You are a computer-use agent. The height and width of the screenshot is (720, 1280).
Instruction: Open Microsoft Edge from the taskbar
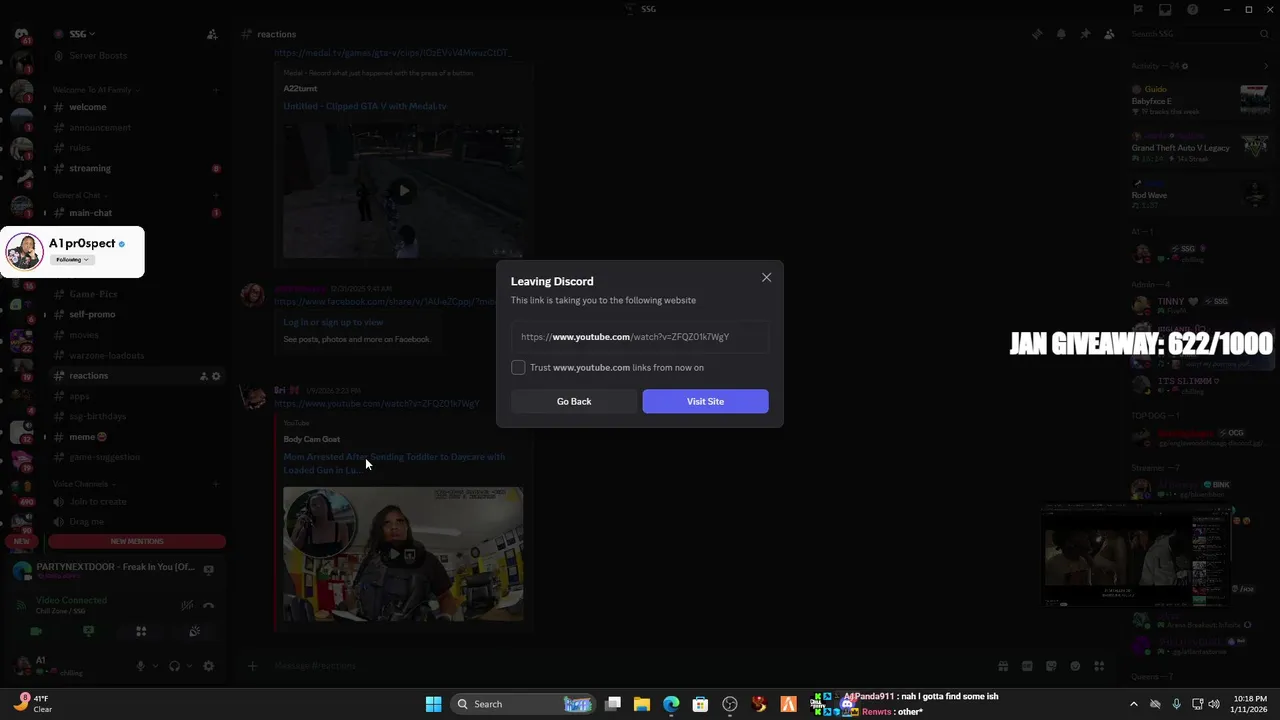pos(671,704)
